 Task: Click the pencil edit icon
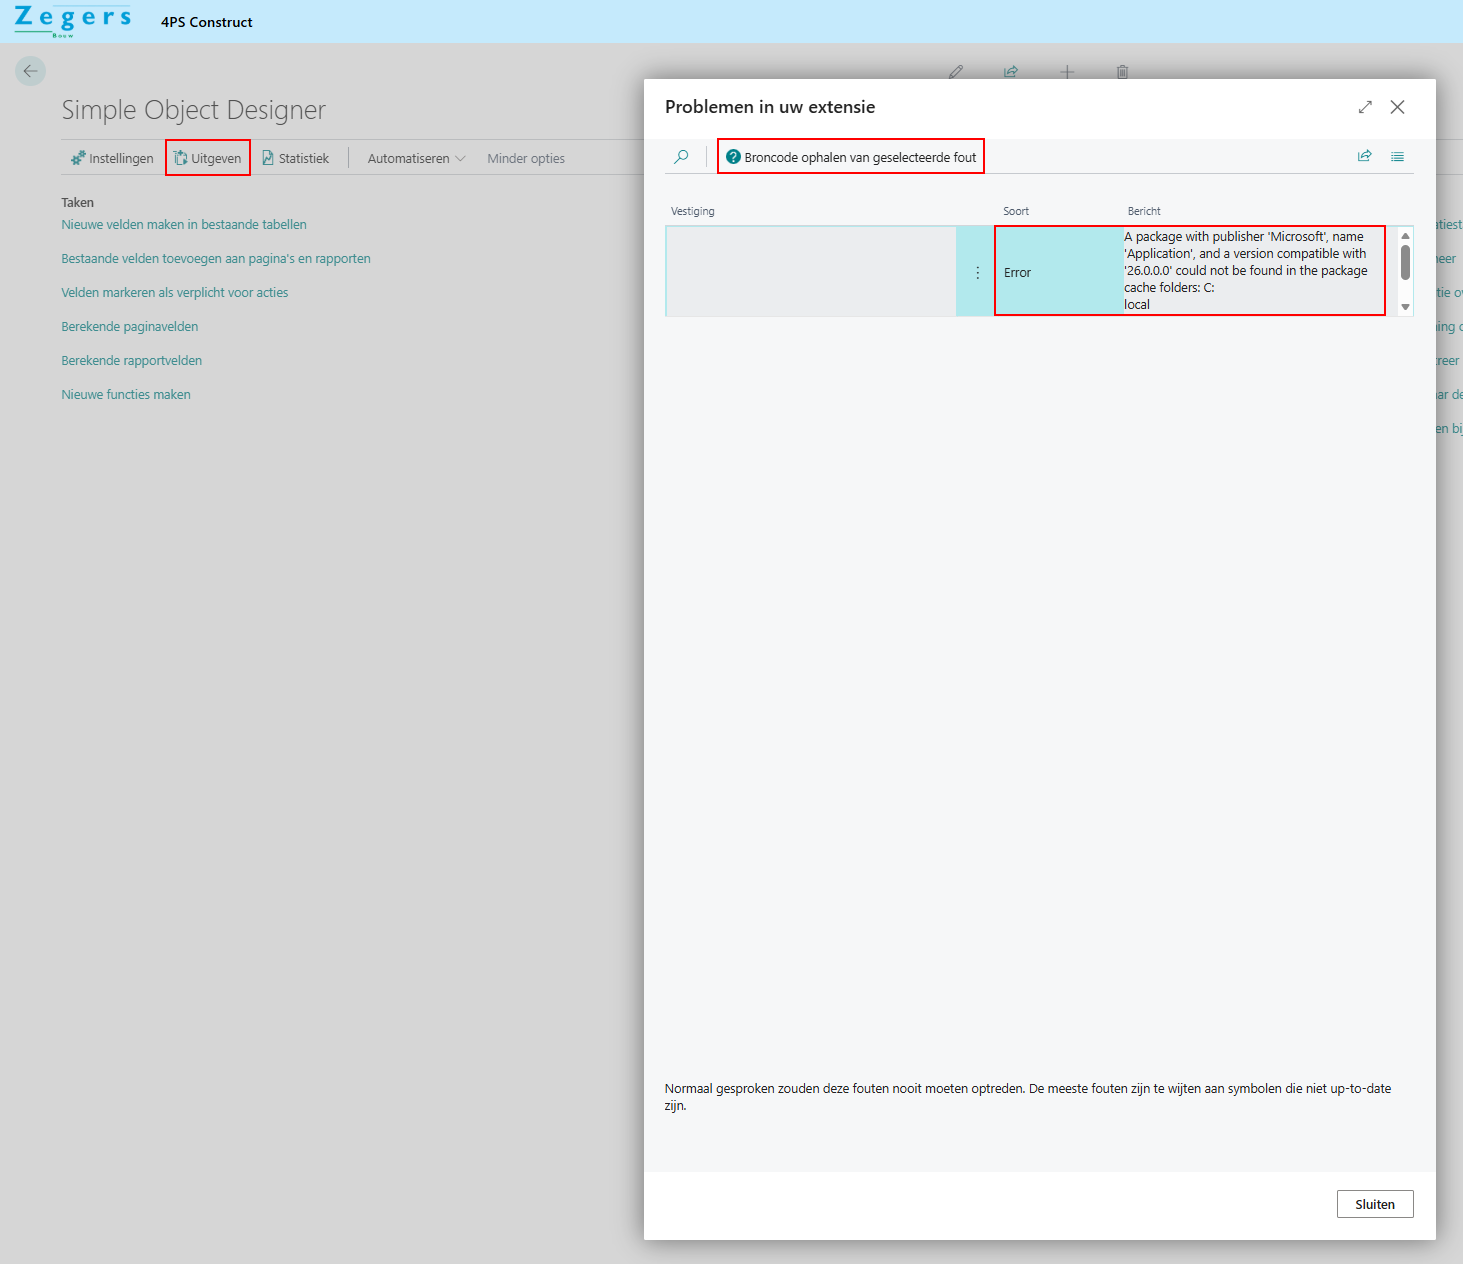click(x=956, y=72)
